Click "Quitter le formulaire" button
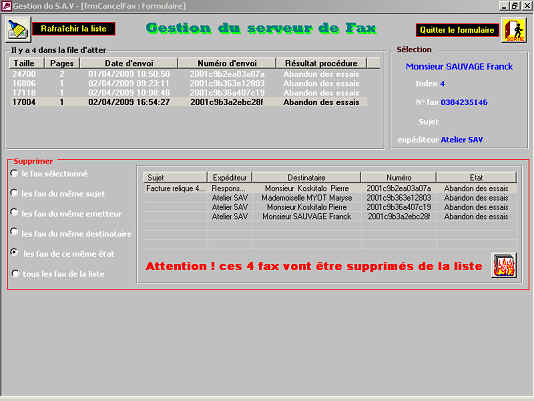Viewport: 534px width, 401px height. [457, 30]
